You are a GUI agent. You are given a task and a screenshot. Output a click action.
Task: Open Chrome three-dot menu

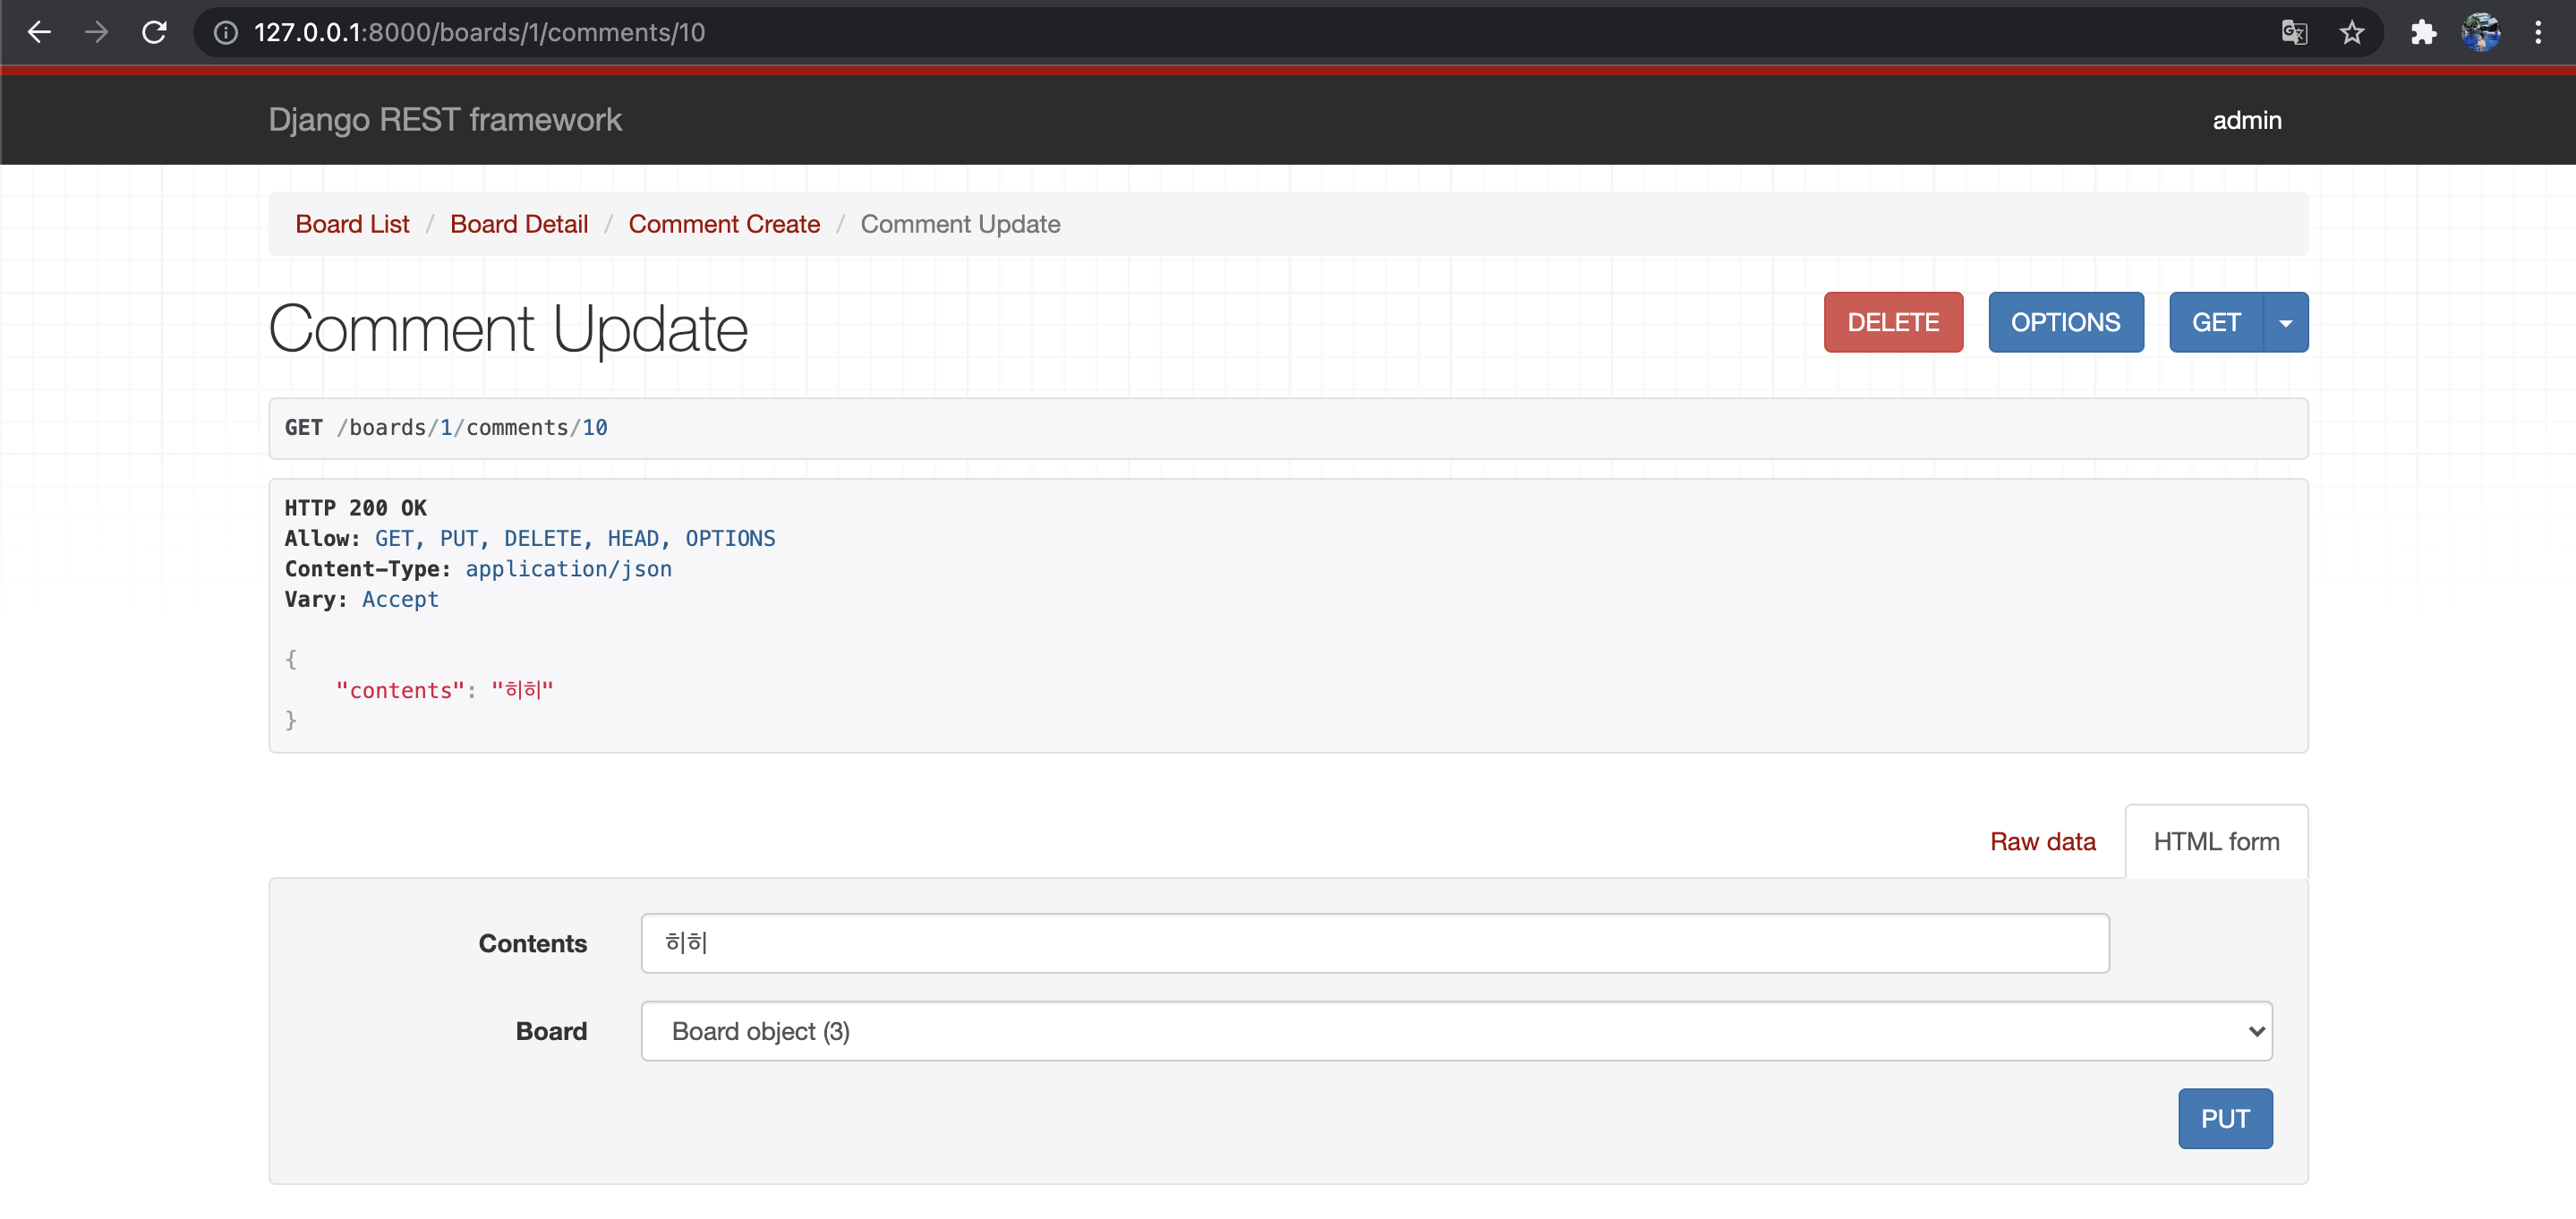(2538, 32)
